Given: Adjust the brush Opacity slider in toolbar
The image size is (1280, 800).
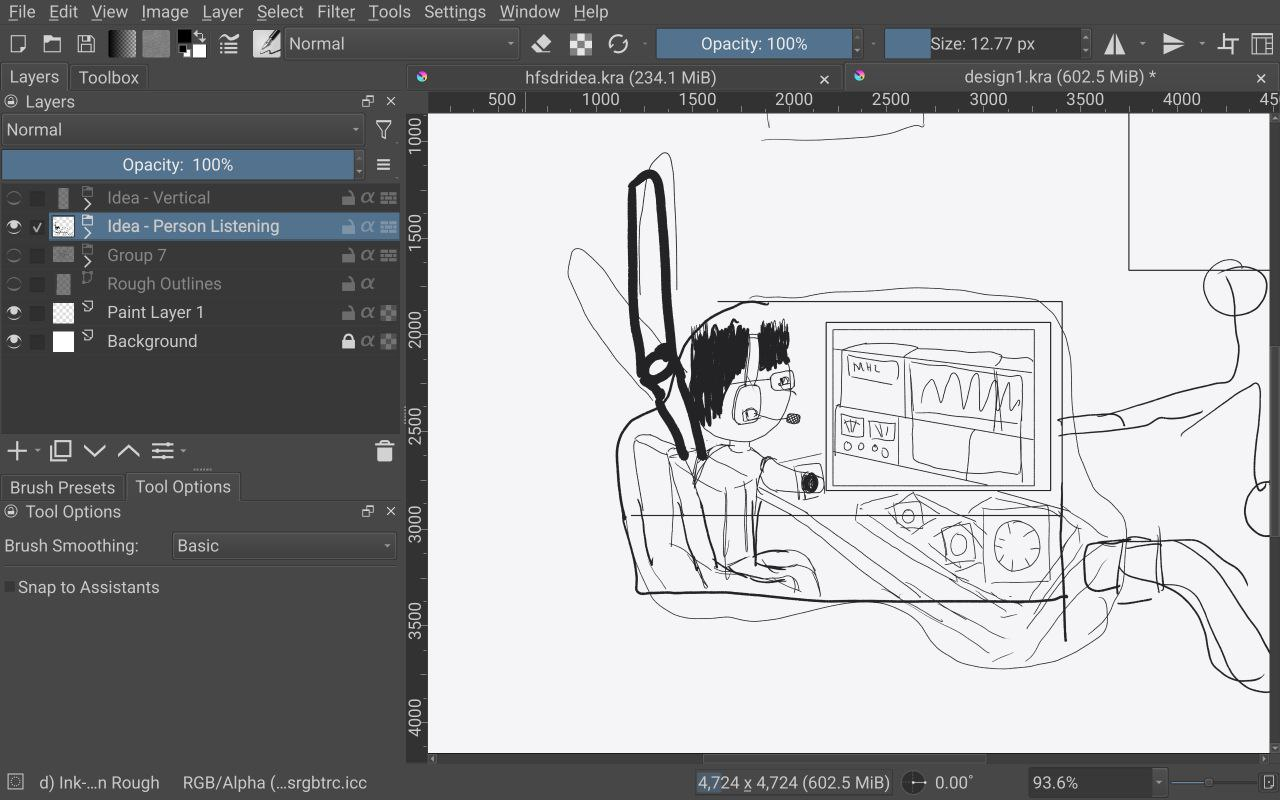Looking at the screenshot, I should click(x=754, y=44).
